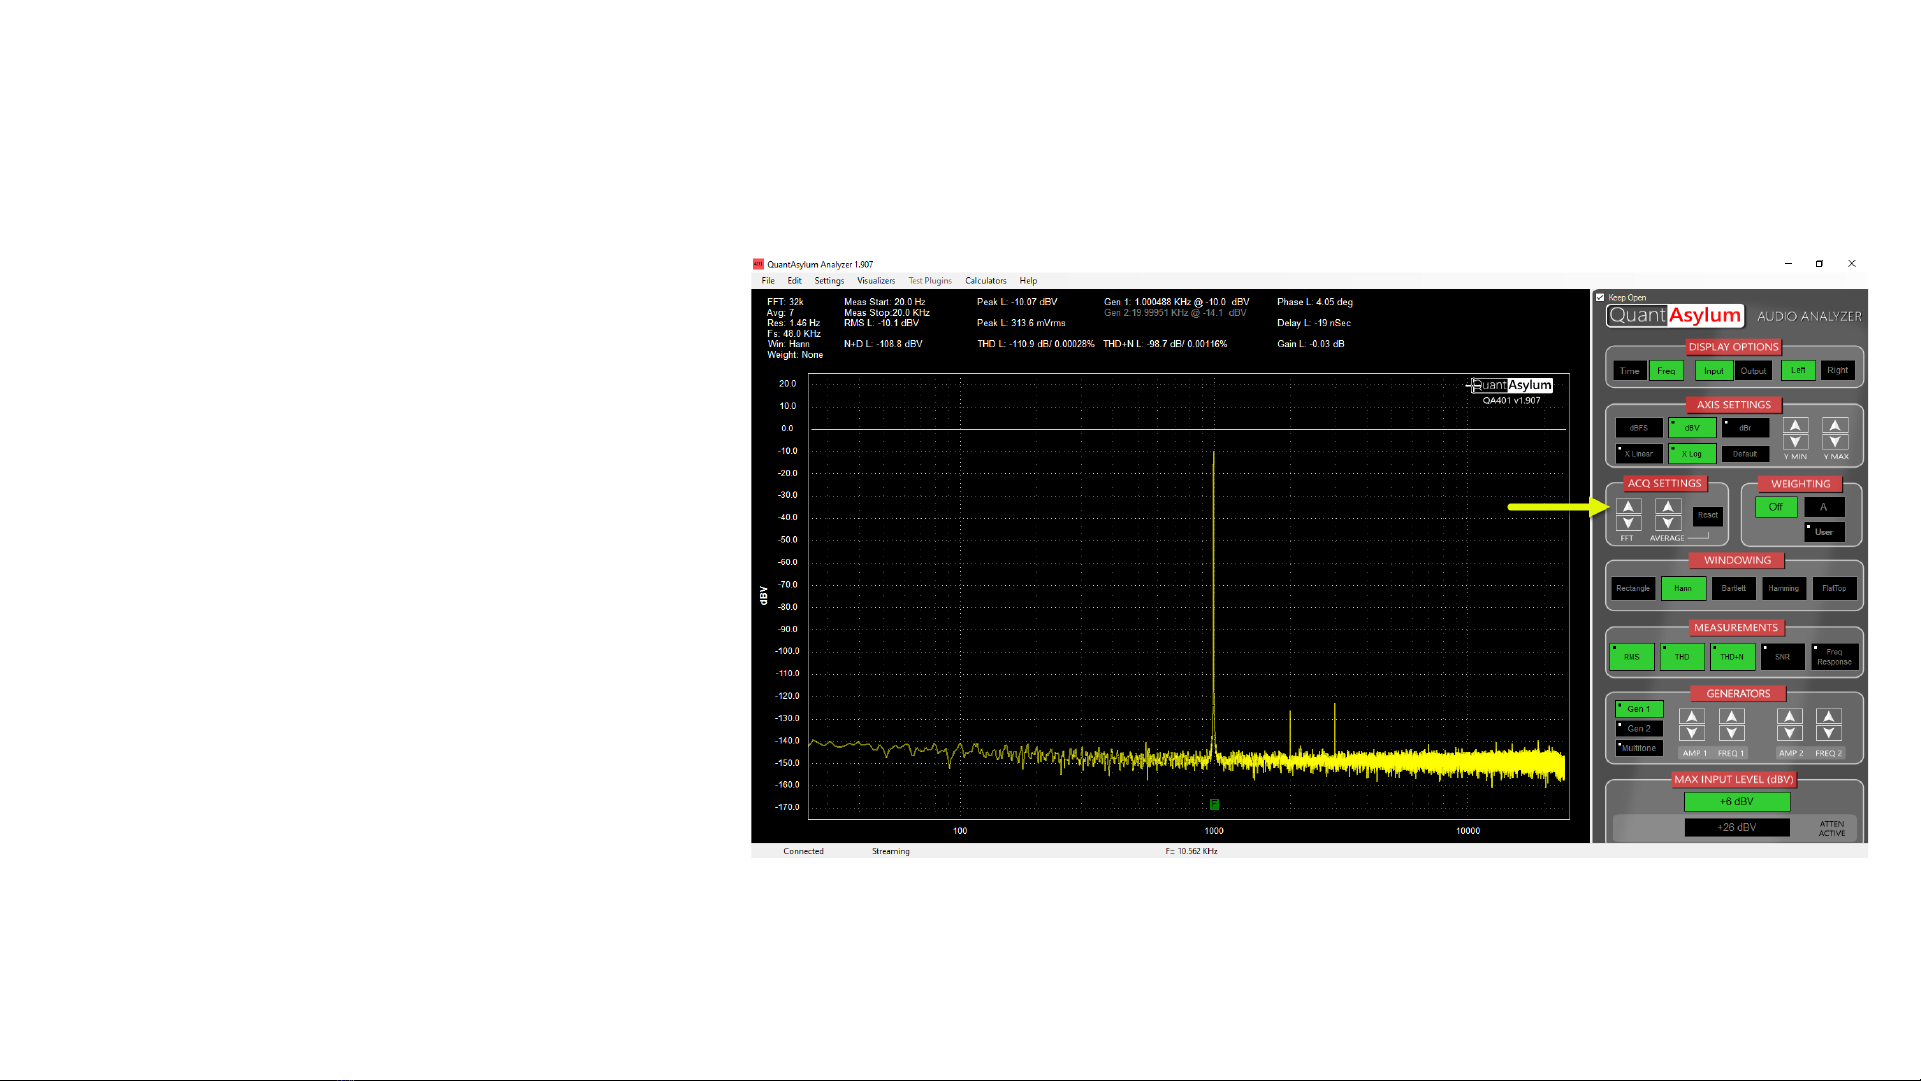This screenshot has height=1081, width=1921.
Task: Decrease the AVERAGE count with down arrow
Action: click(x=1667, y=523)
